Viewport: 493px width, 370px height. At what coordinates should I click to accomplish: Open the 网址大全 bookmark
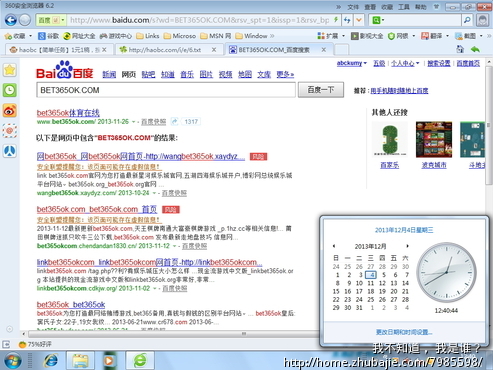click(x=79, y=36)
